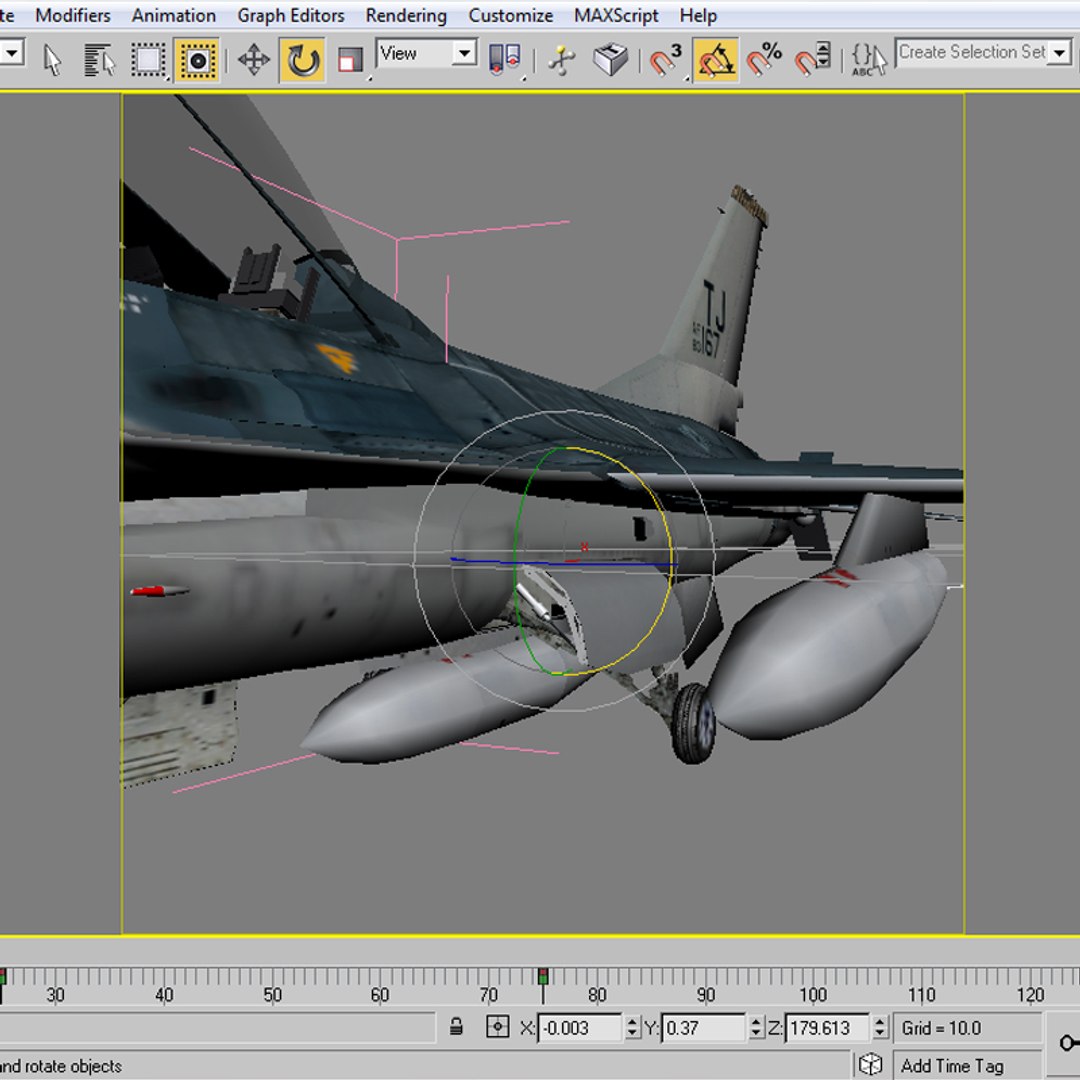Open the Graph Editors menu
The height and width of the screenshot is (1080, 1080).
coord(291,15)
